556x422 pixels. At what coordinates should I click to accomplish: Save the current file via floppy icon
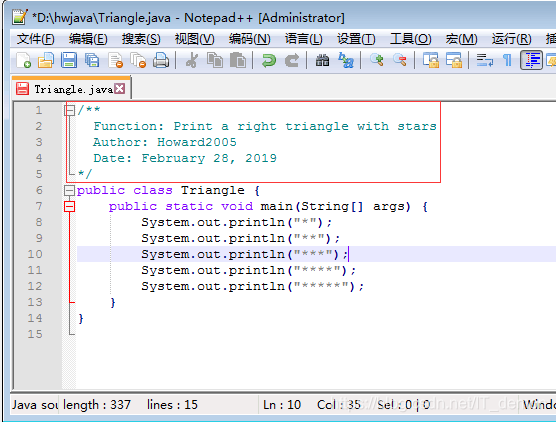[x=69, y=60]
